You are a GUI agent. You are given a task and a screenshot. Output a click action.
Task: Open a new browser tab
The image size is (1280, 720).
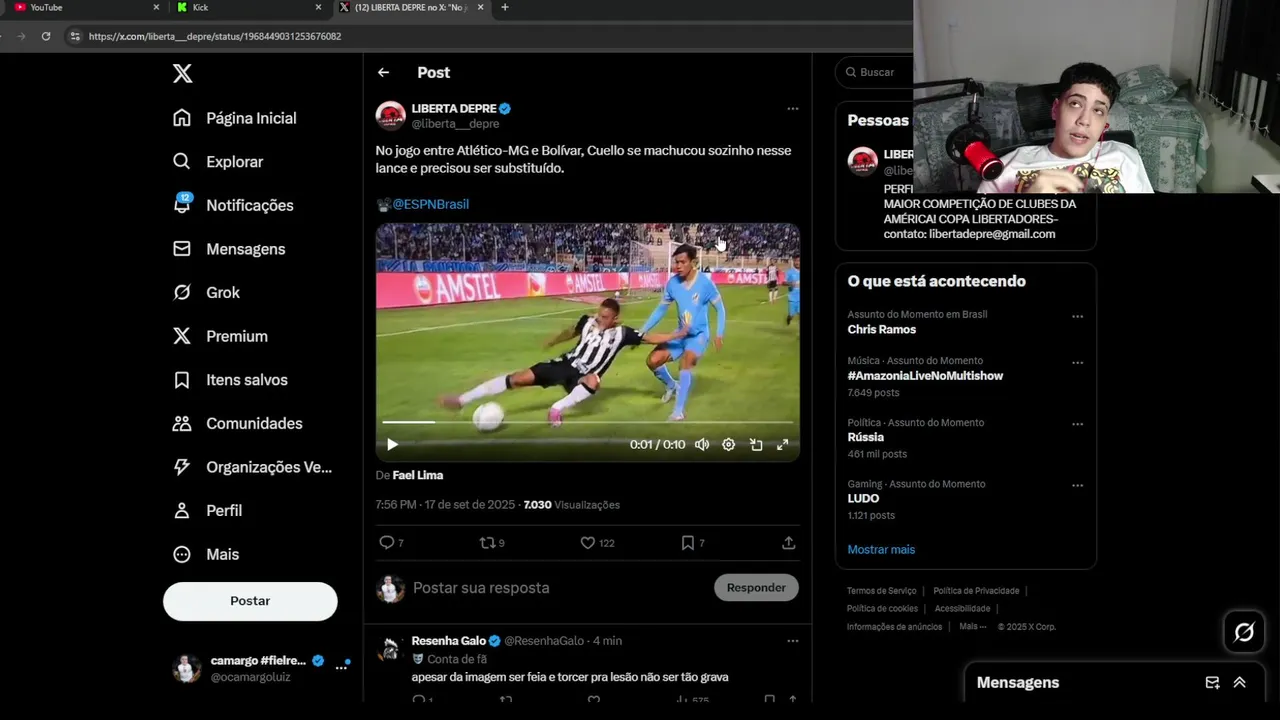pyautogui.click(x=504, y=7)
